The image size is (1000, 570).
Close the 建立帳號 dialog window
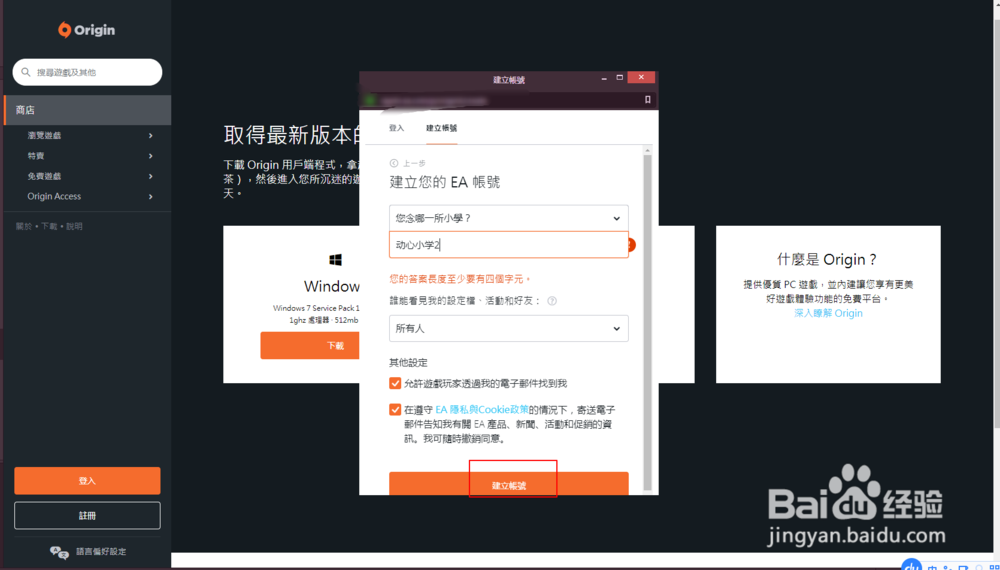(x=641, y=77)
